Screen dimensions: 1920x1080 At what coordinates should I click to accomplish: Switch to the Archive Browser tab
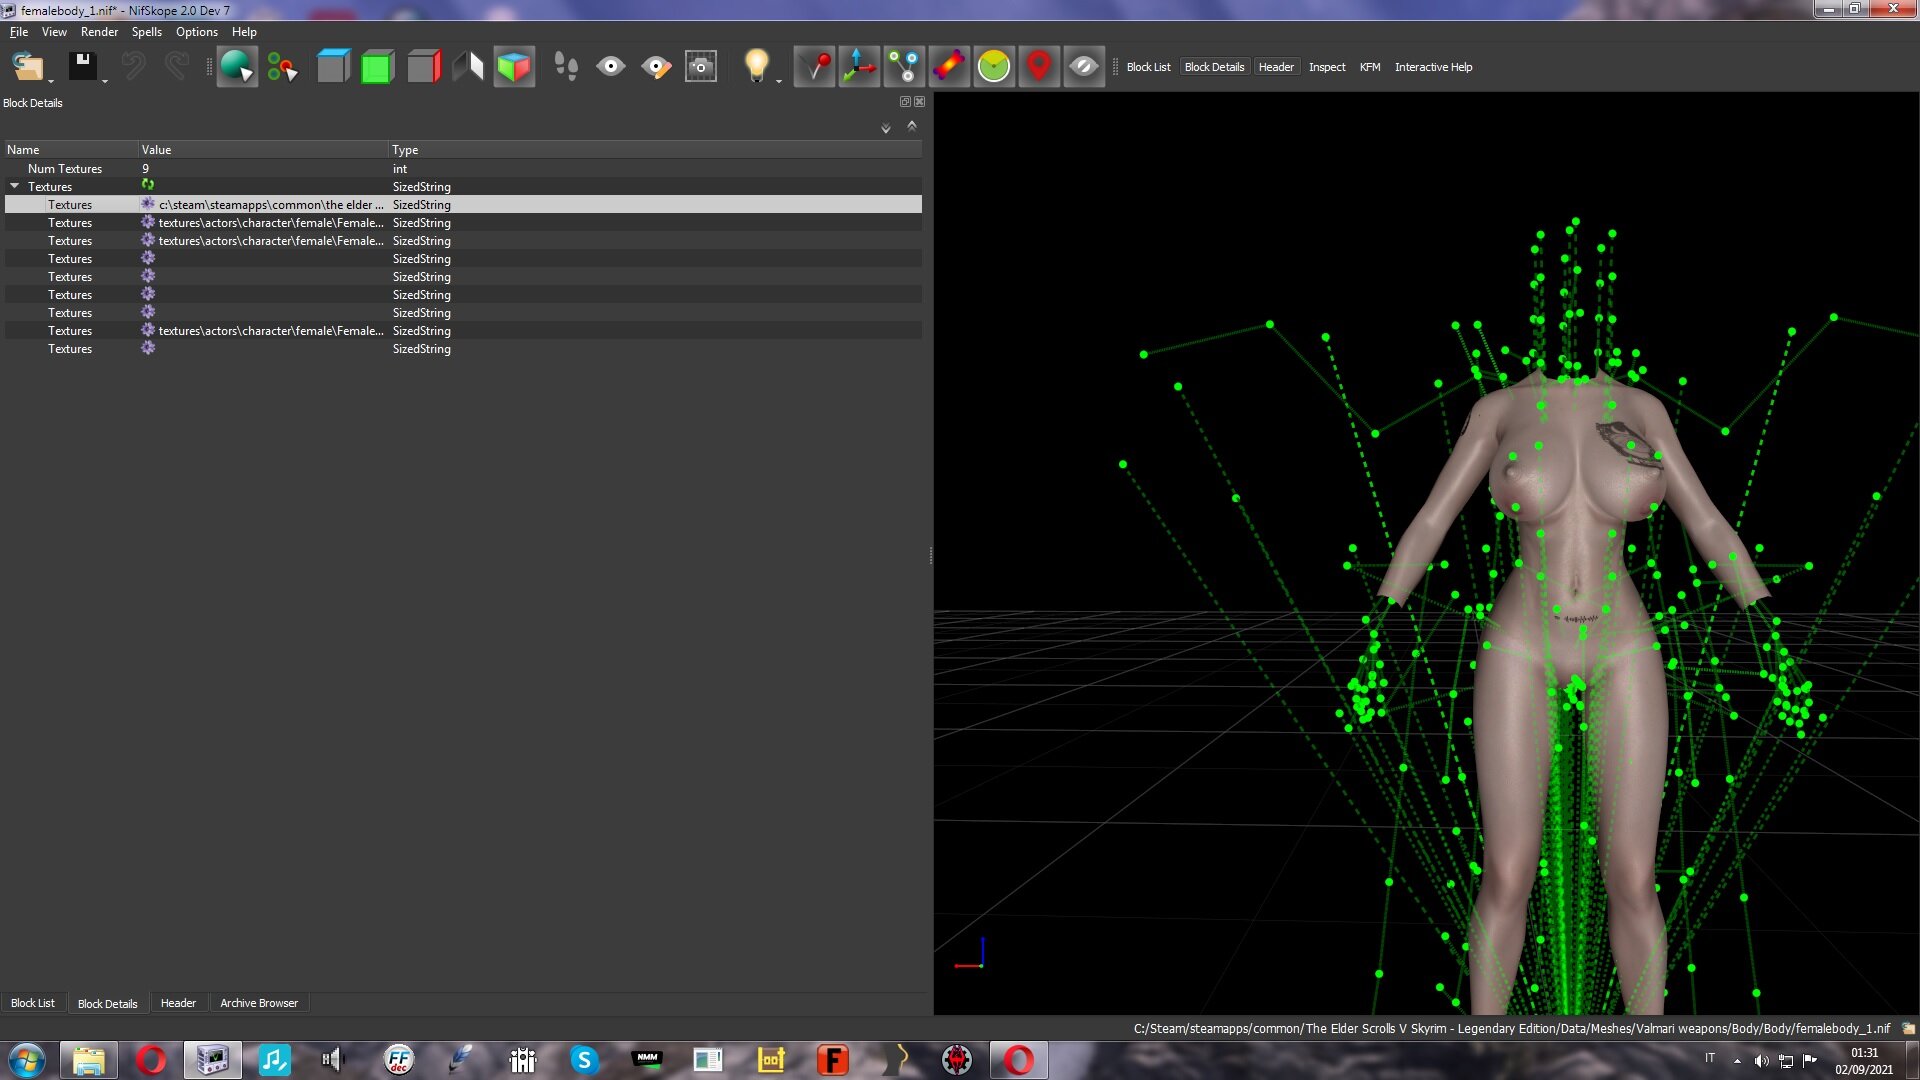259,1003
